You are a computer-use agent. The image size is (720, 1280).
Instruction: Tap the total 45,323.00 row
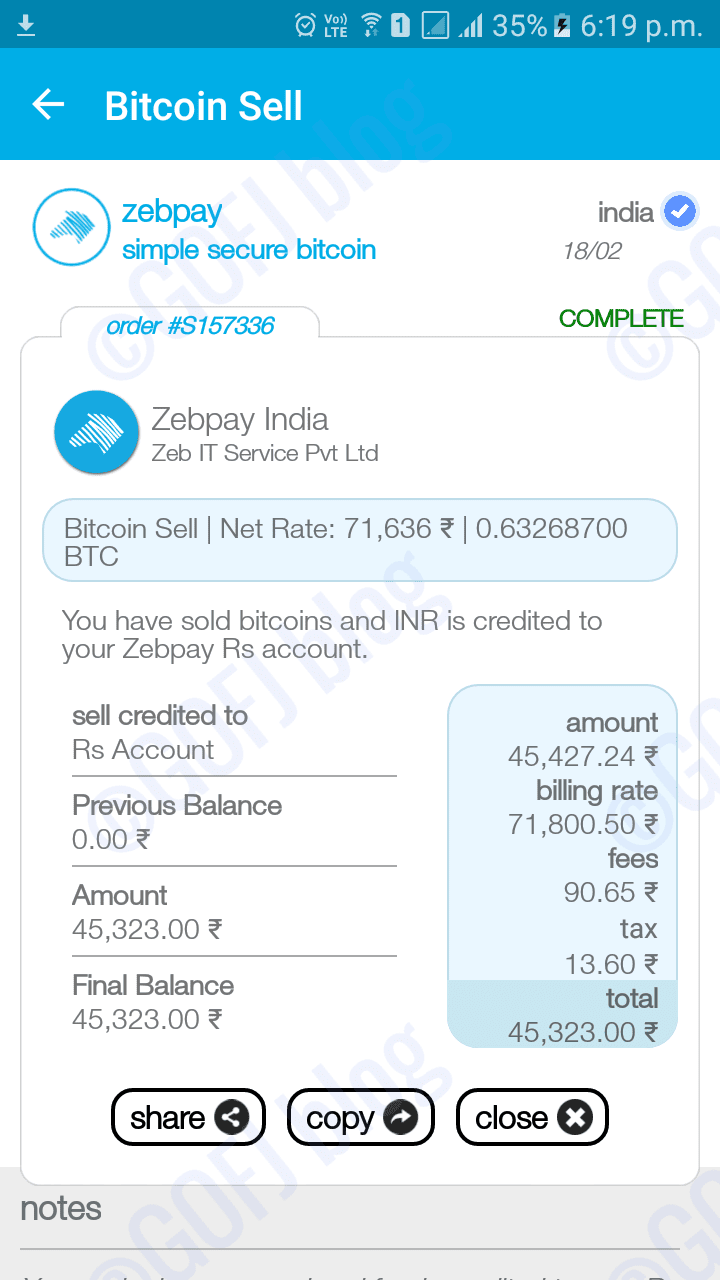point(562,1015)
